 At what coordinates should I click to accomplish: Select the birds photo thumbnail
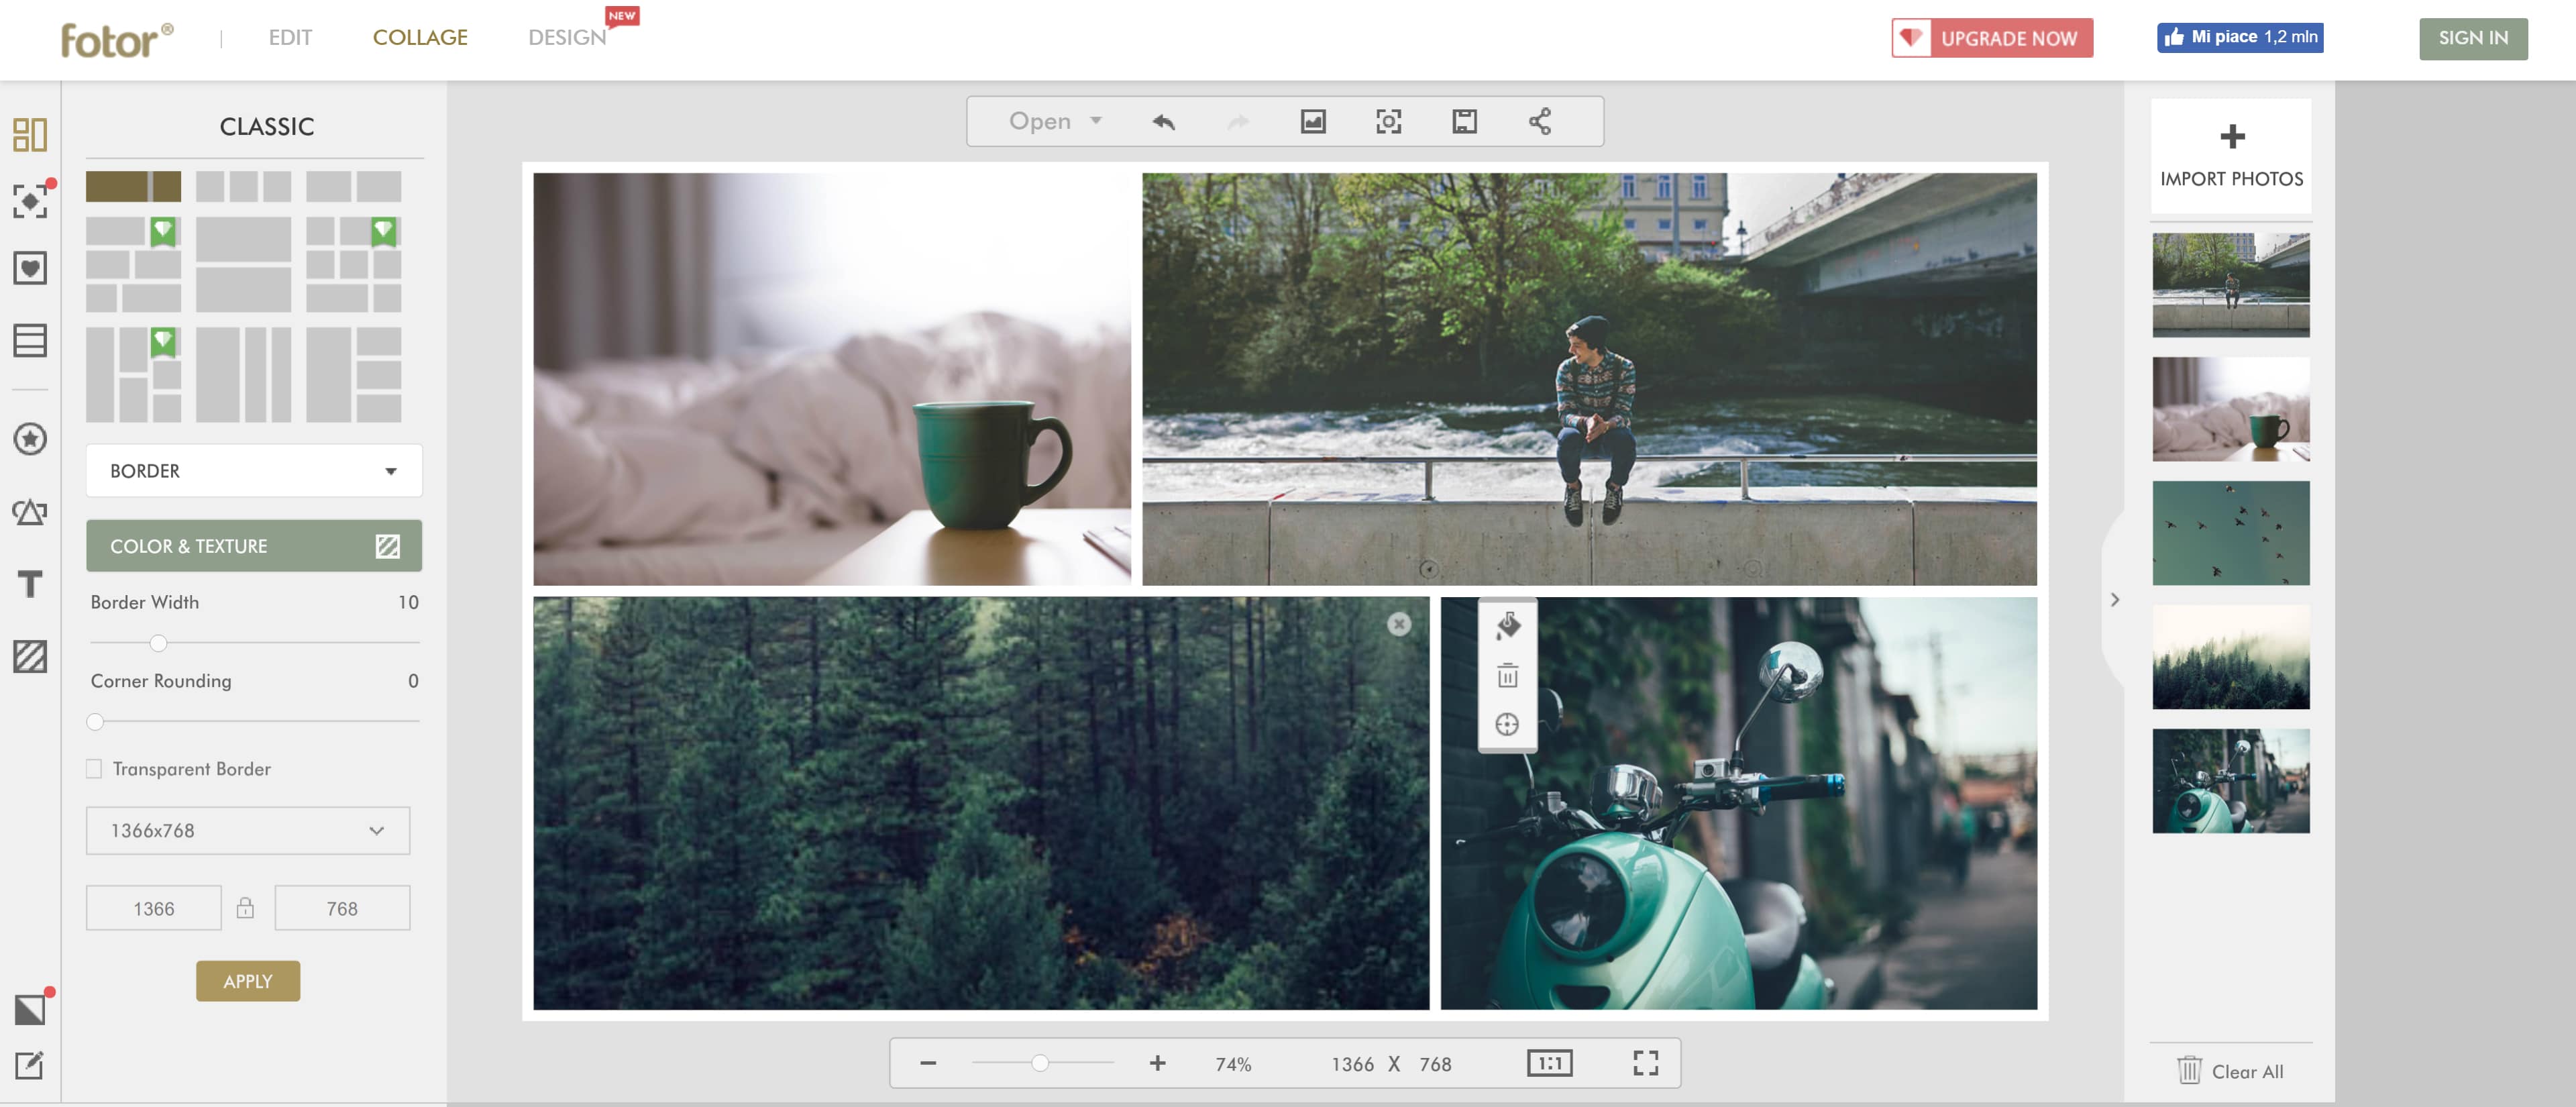click(2230, 533)
